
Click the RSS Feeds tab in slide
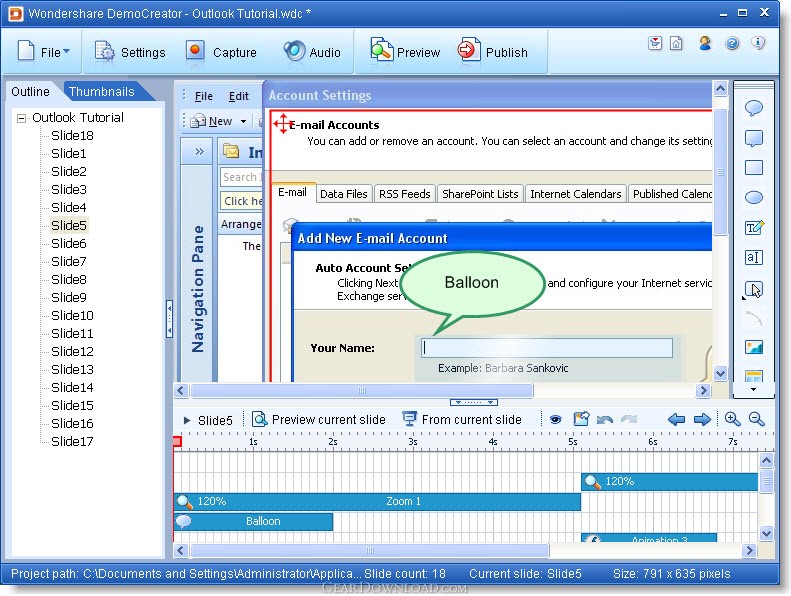click(x=405, y=194)
